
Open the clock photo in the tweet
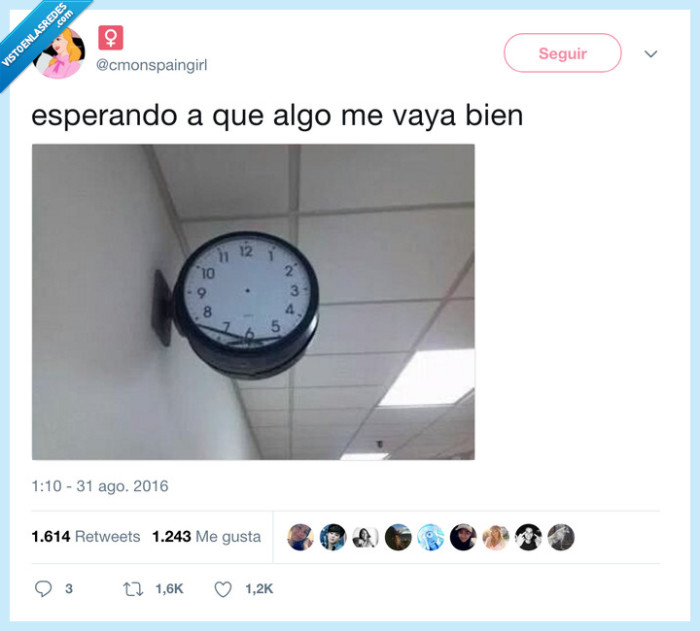[x=253, y=301]
